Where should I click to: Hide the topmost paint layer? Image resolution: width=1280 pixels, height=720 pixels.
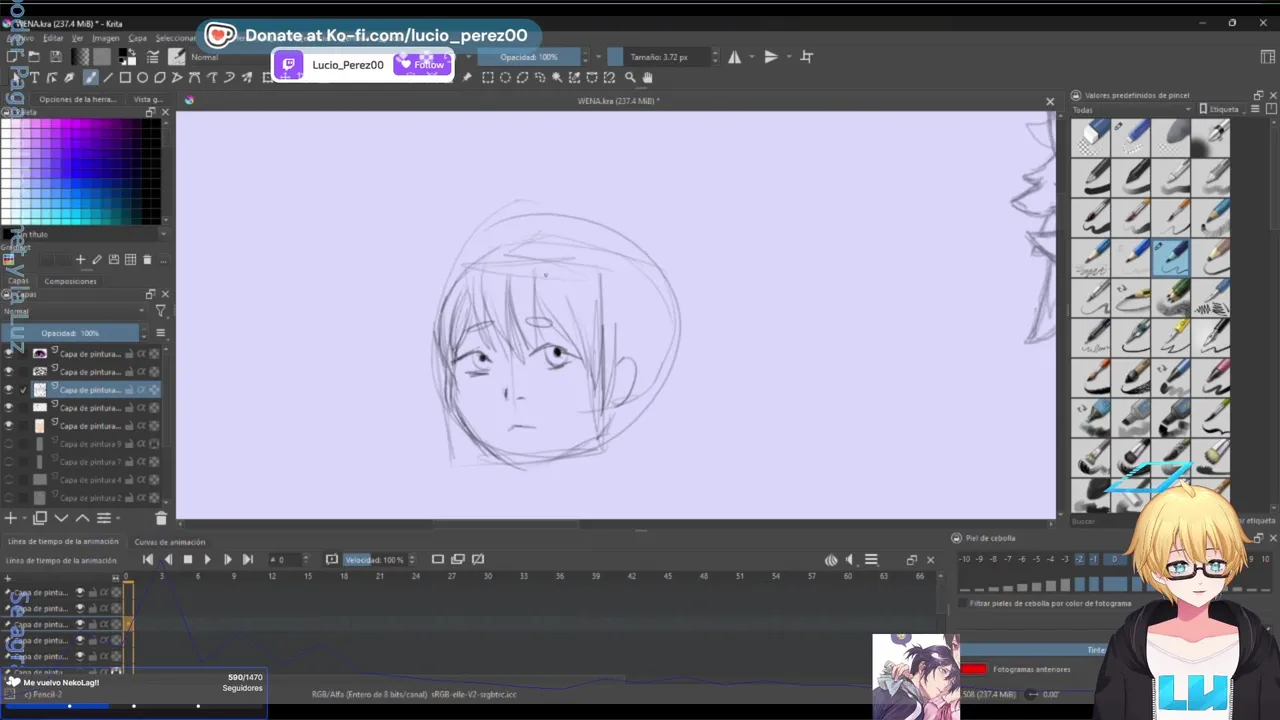click(9, 354)
